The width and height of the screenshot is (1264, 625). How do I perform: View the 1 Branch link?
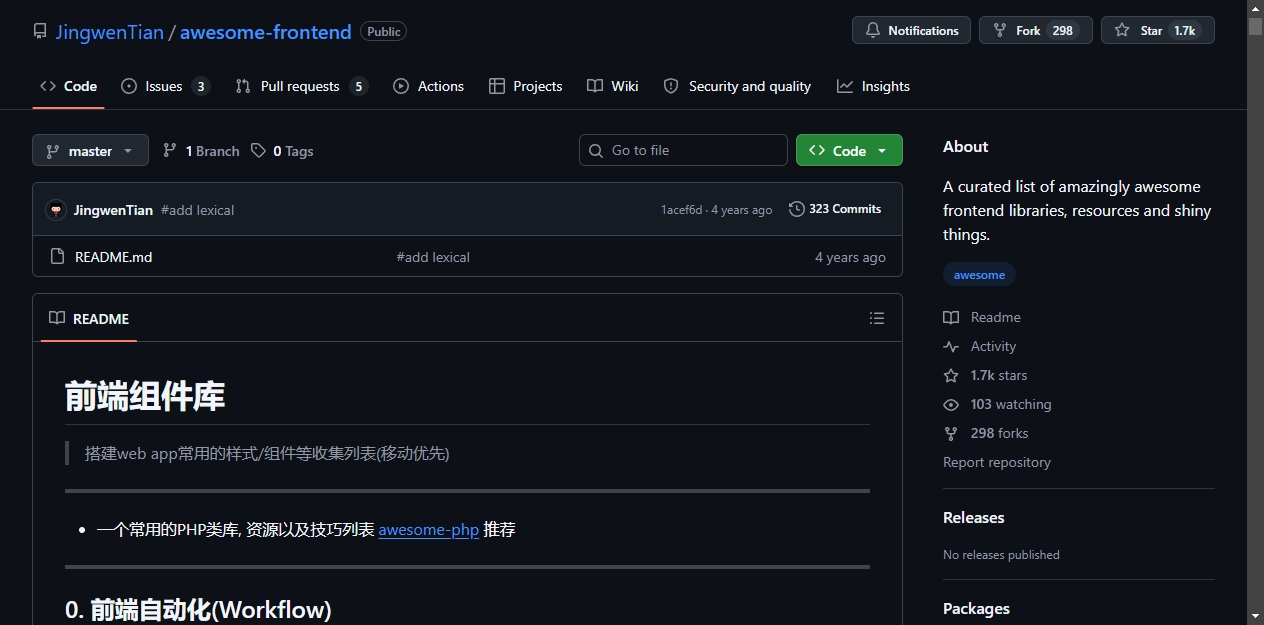coord(201,151)
